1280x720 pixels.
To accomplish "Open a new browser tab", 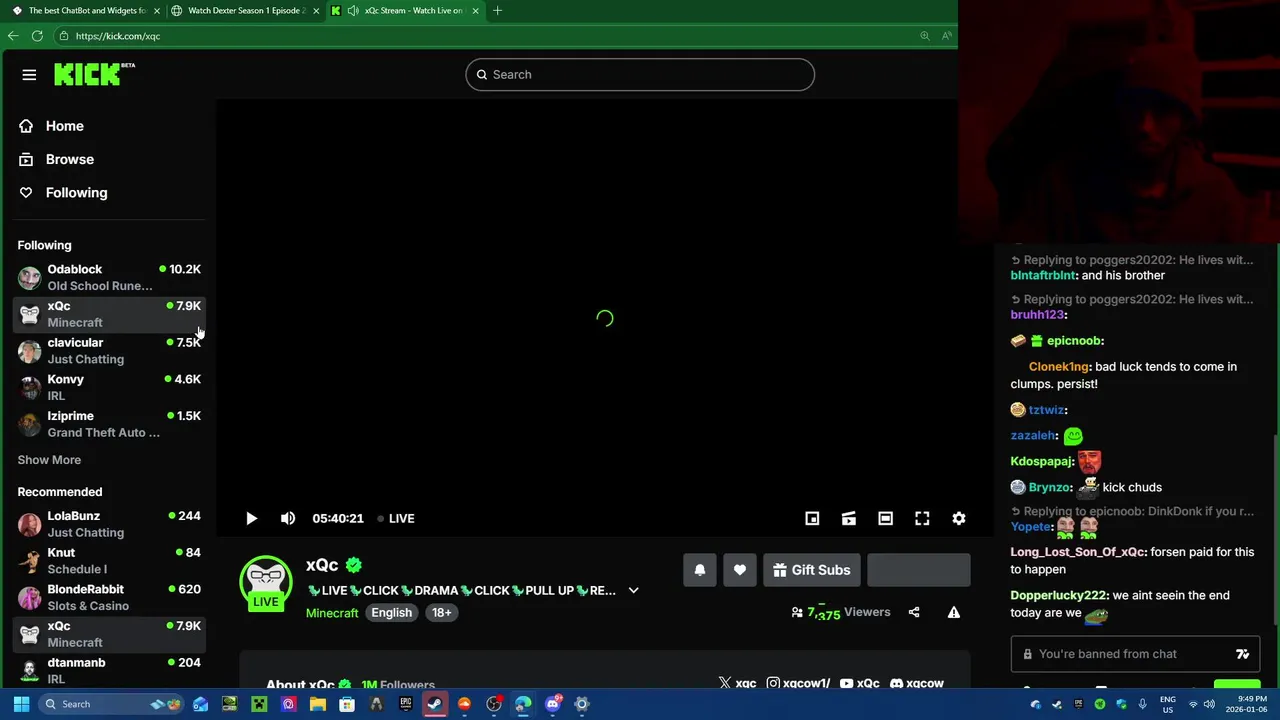I will coord(497,10).
